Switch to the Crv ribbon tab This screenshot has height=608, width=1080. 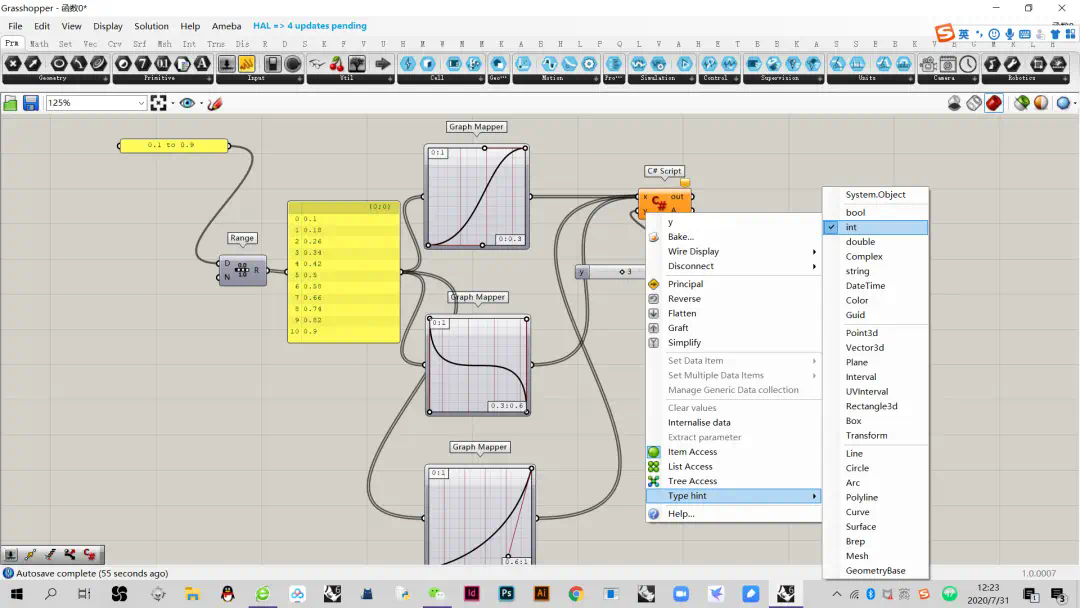click(x=114, y=43)
